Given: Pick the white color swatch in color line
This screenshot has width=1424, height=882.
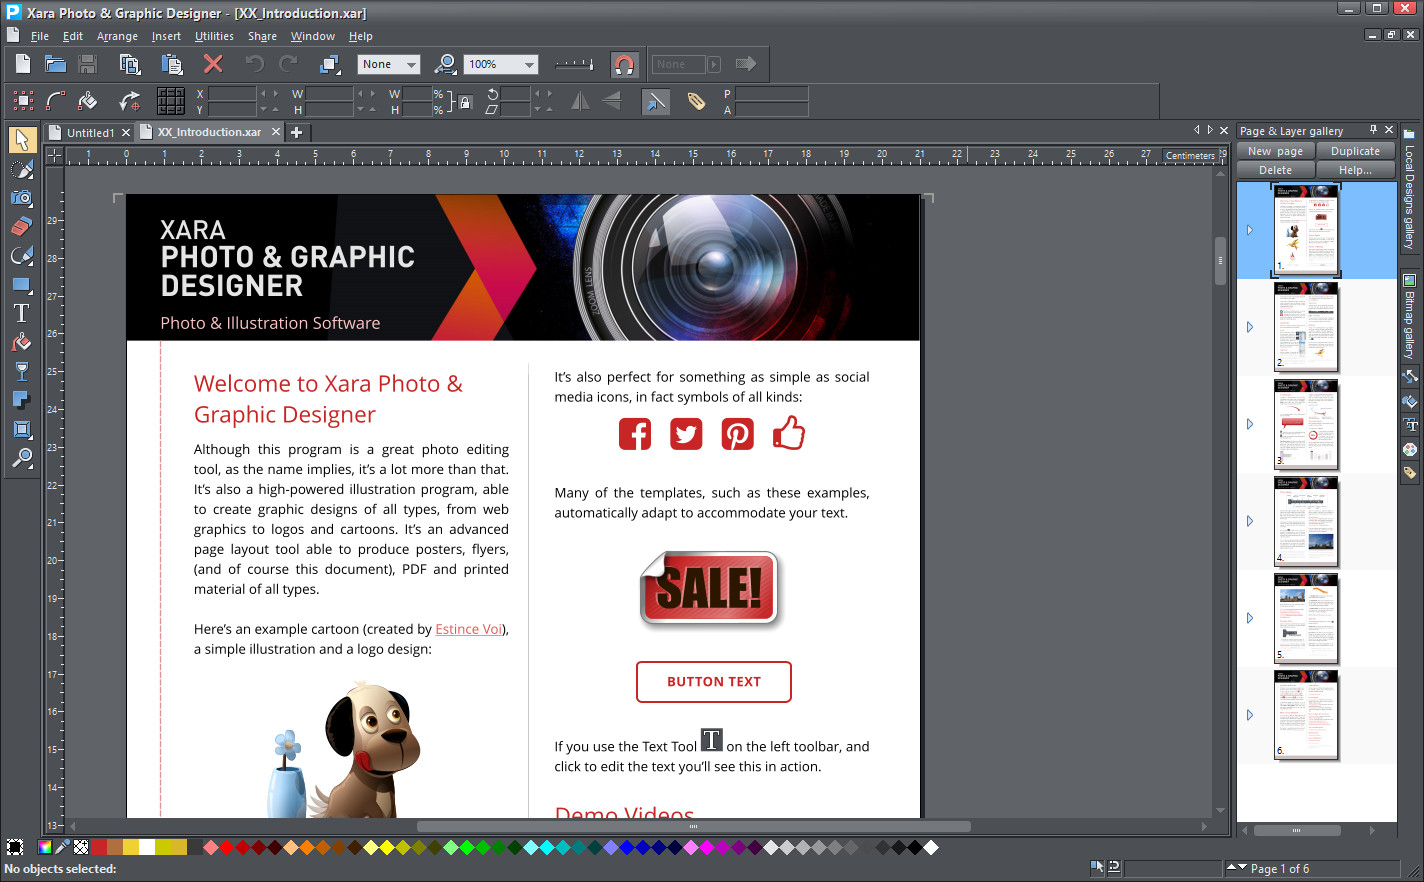Looking at the screenshot, I should click(x=147, y=847).
